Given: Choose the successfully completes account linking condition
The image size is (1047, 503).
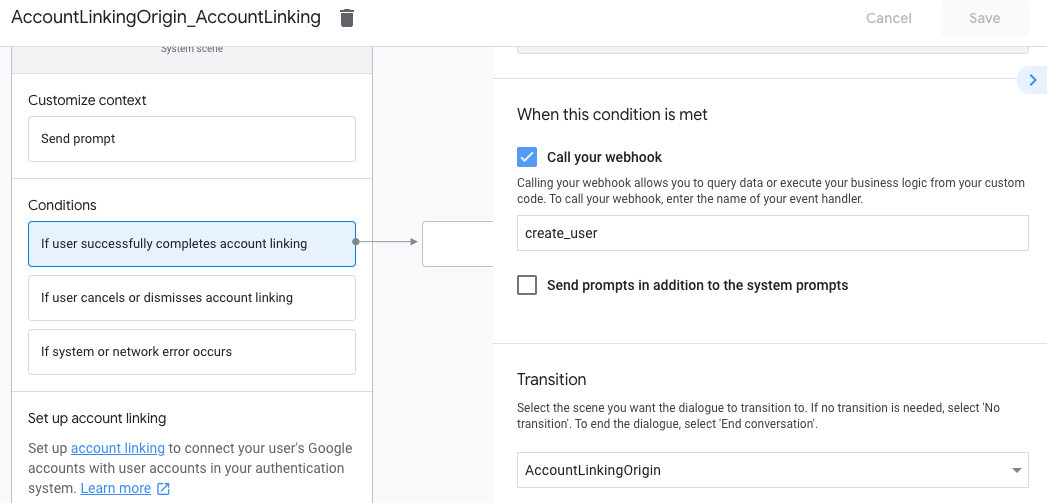Looking at the screenshot, I should (192, 244).
